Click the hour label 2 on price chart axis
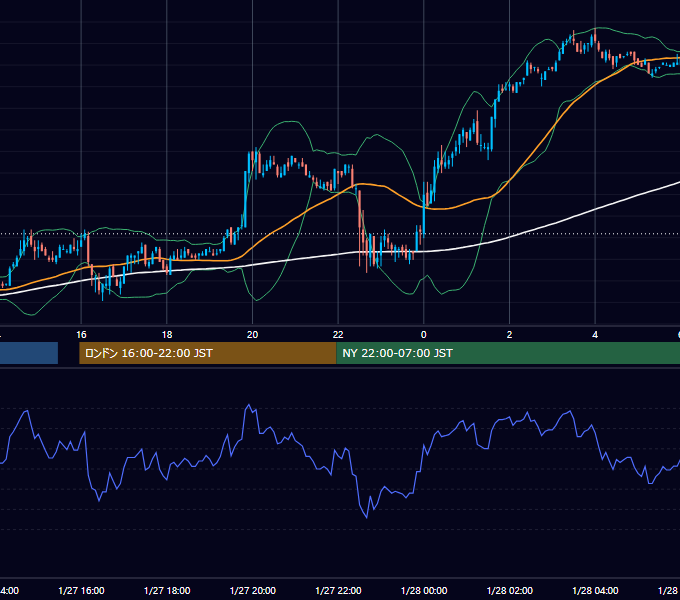Screen dimensions: 680x600 pyautogui.click(x=509, y=335)
